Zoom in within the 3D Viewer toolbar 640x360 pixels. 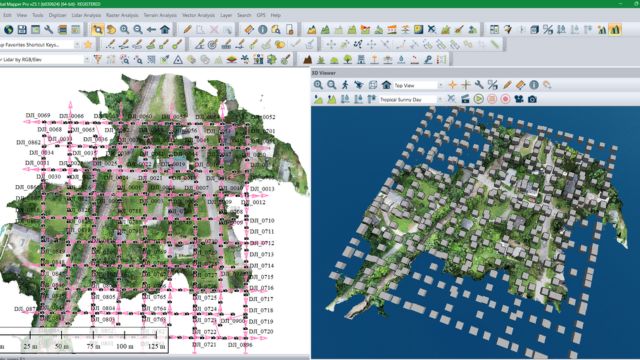[318, 85]
